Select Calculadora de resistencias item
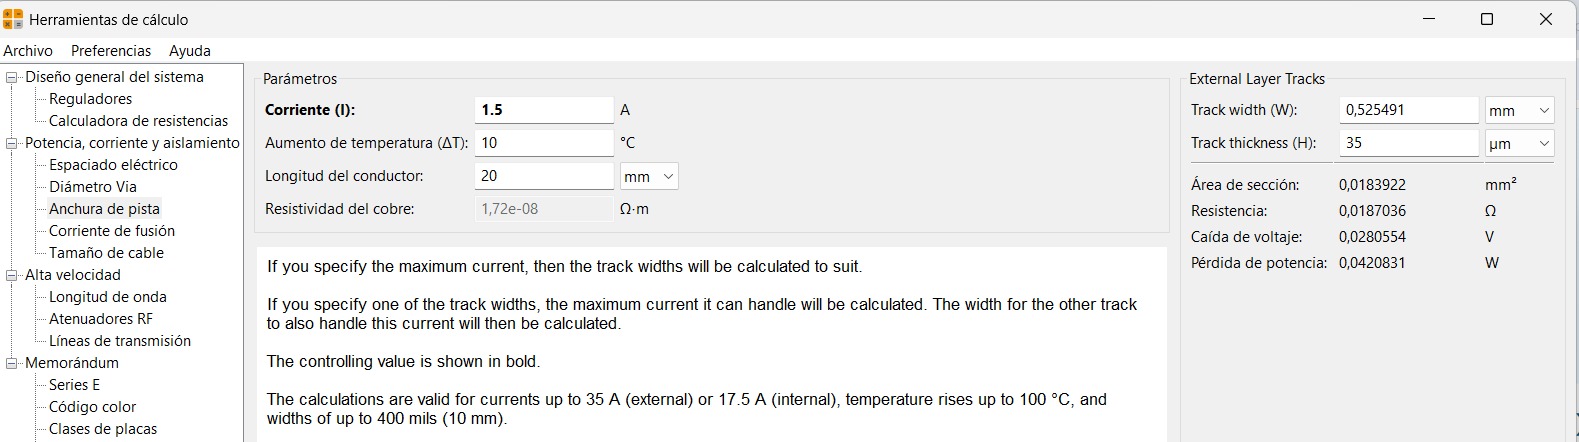Screen dimensions: 1579x442 point(138,121)
